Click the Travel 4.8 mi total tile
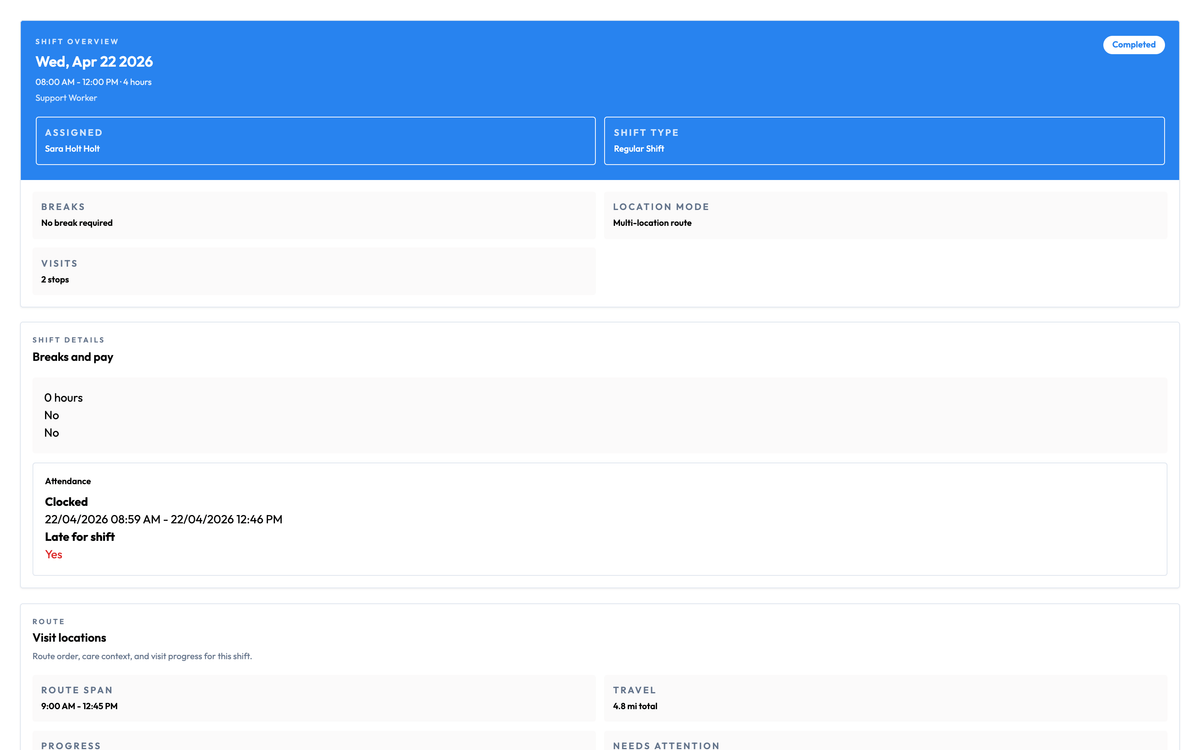The height and width of the screenshot is (750, 1200). pos(886,698)
